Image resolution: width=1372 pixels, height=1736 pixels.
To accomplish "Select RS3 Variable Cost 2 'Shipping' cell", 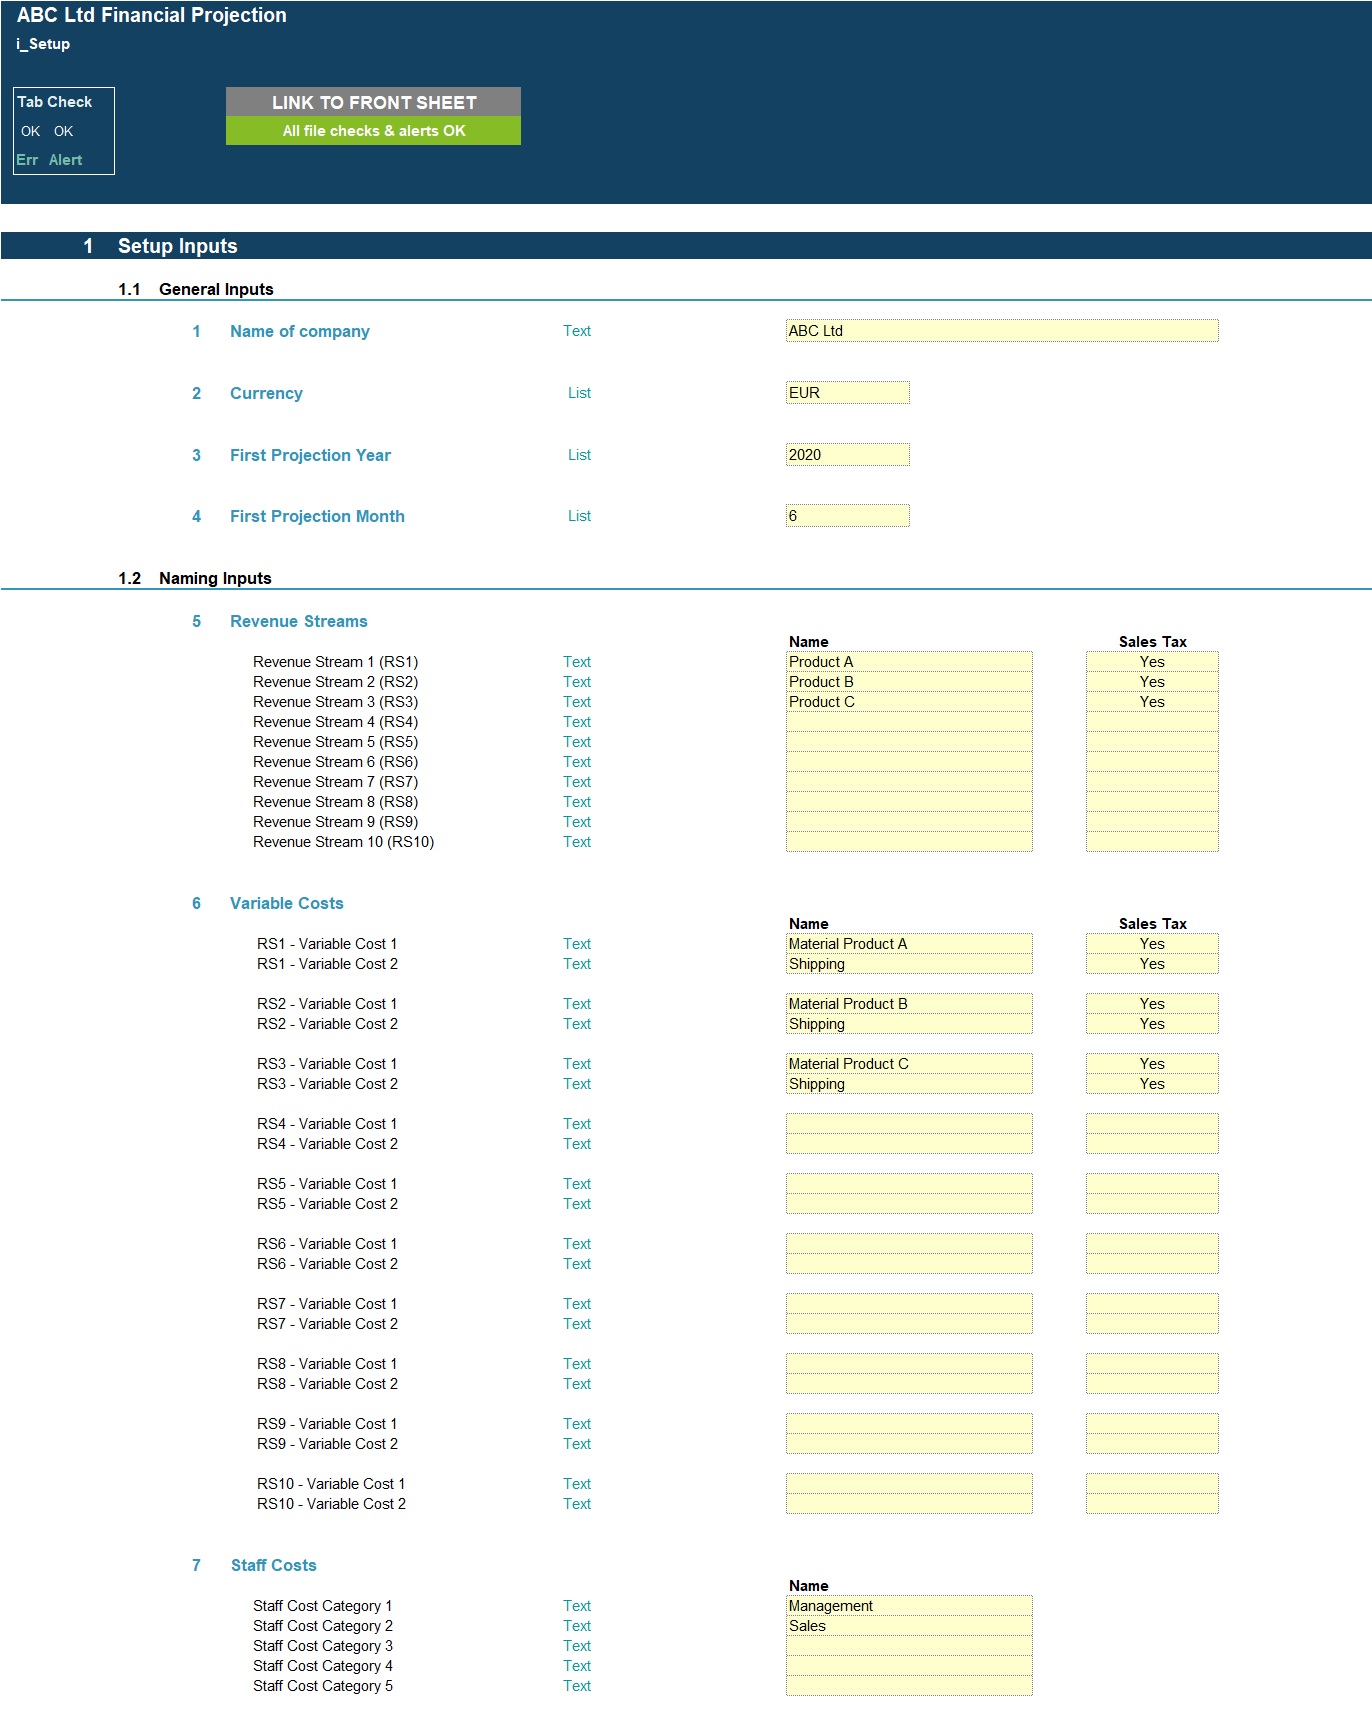I will click(909, 1084).
